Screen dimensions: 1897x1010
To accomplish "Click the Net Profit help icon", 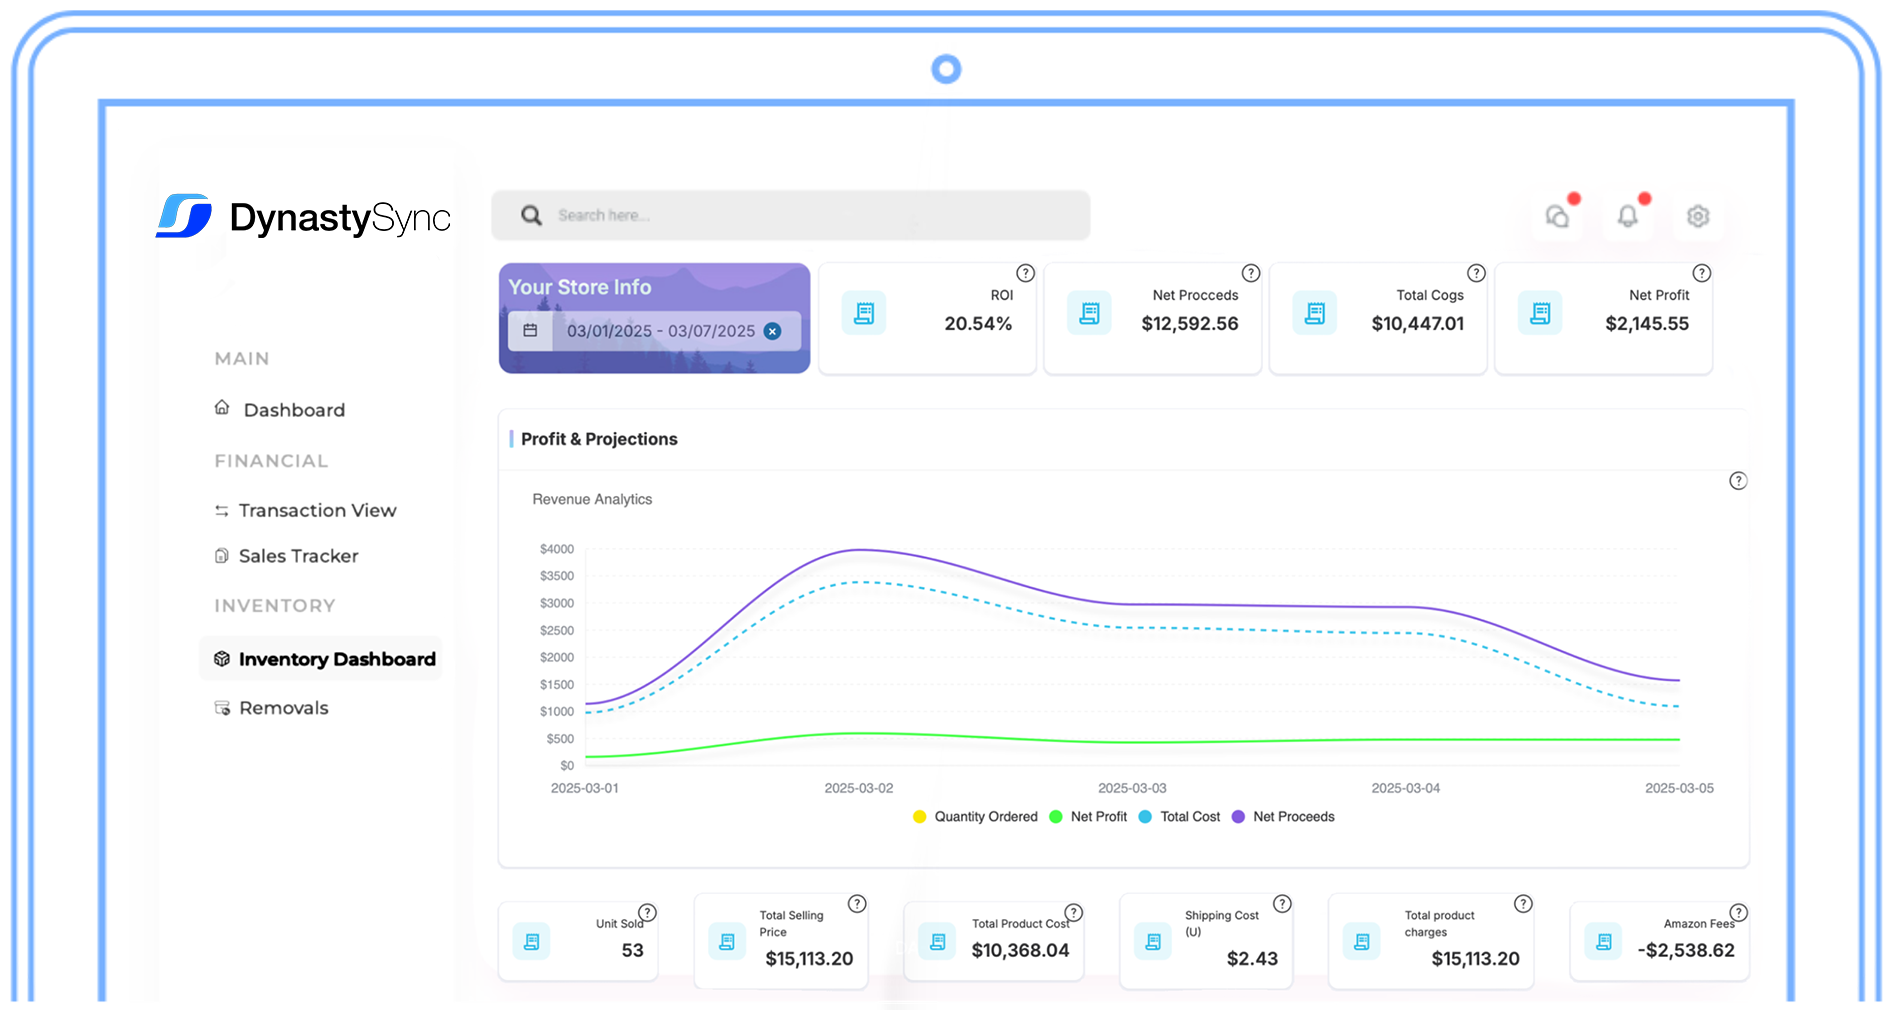I will coord(1701,273).
